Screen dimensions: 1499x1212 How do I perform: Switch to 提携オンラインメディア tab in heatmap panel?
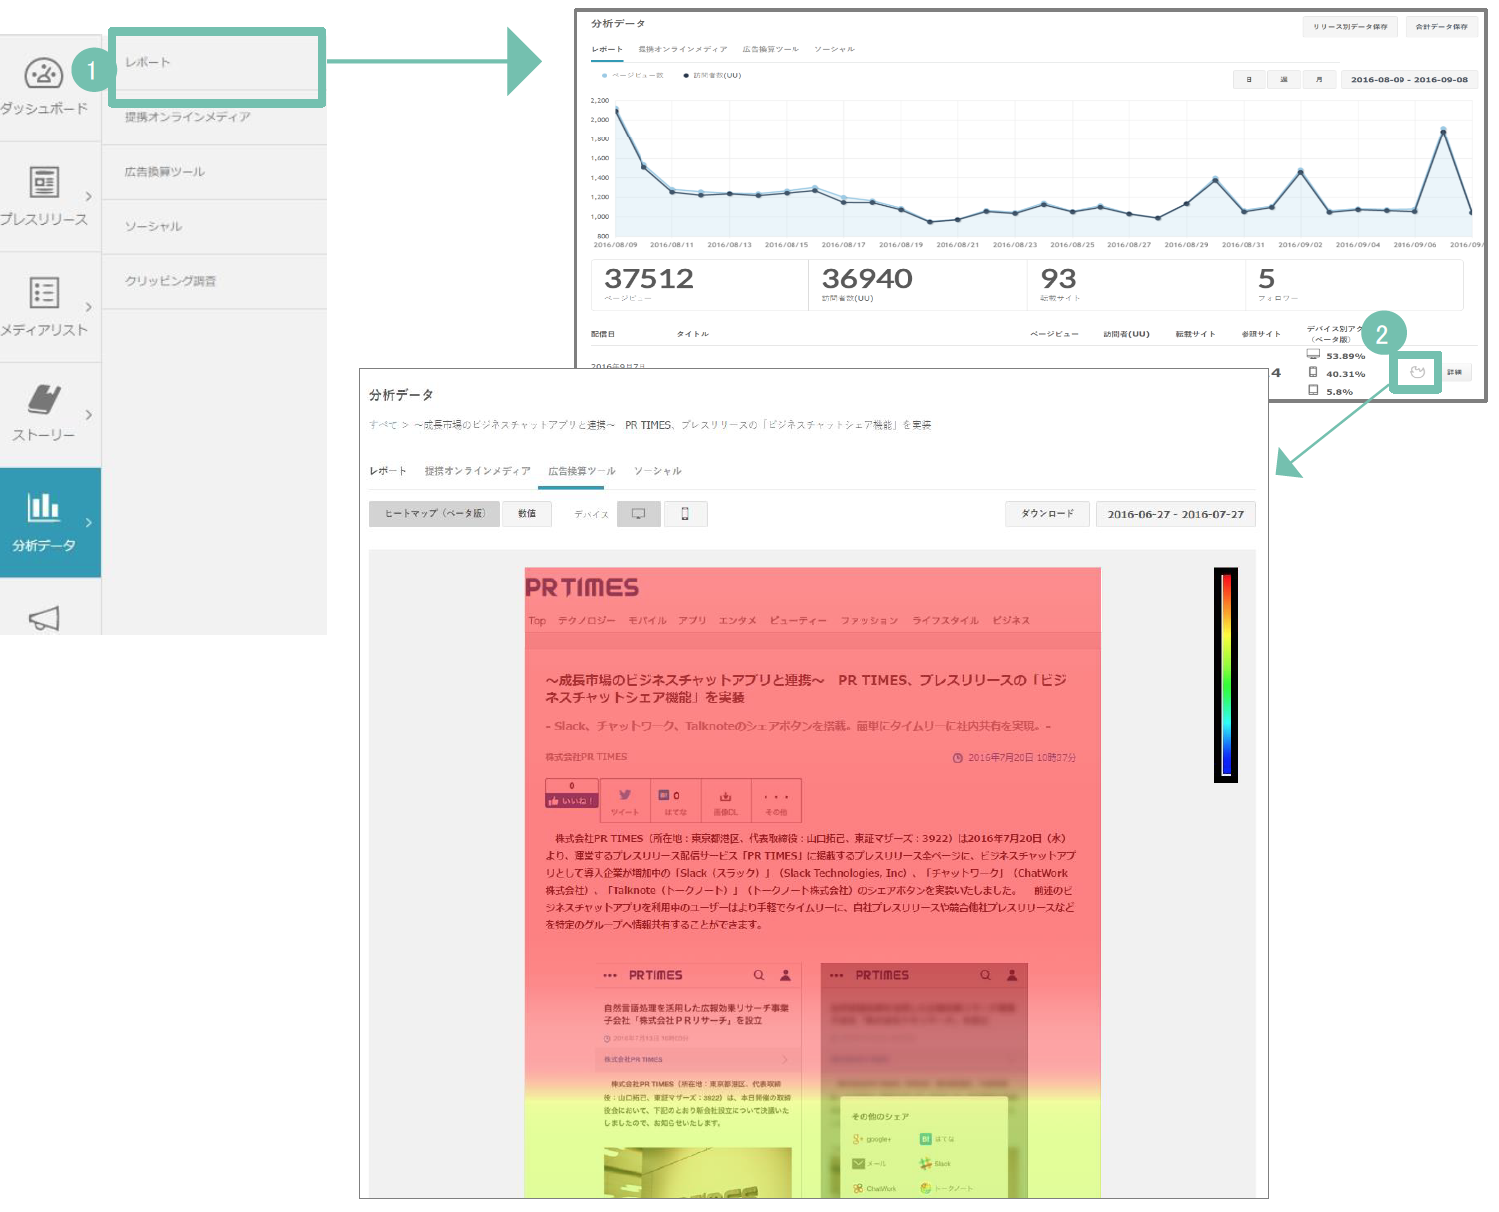click(x=477, y=471)
